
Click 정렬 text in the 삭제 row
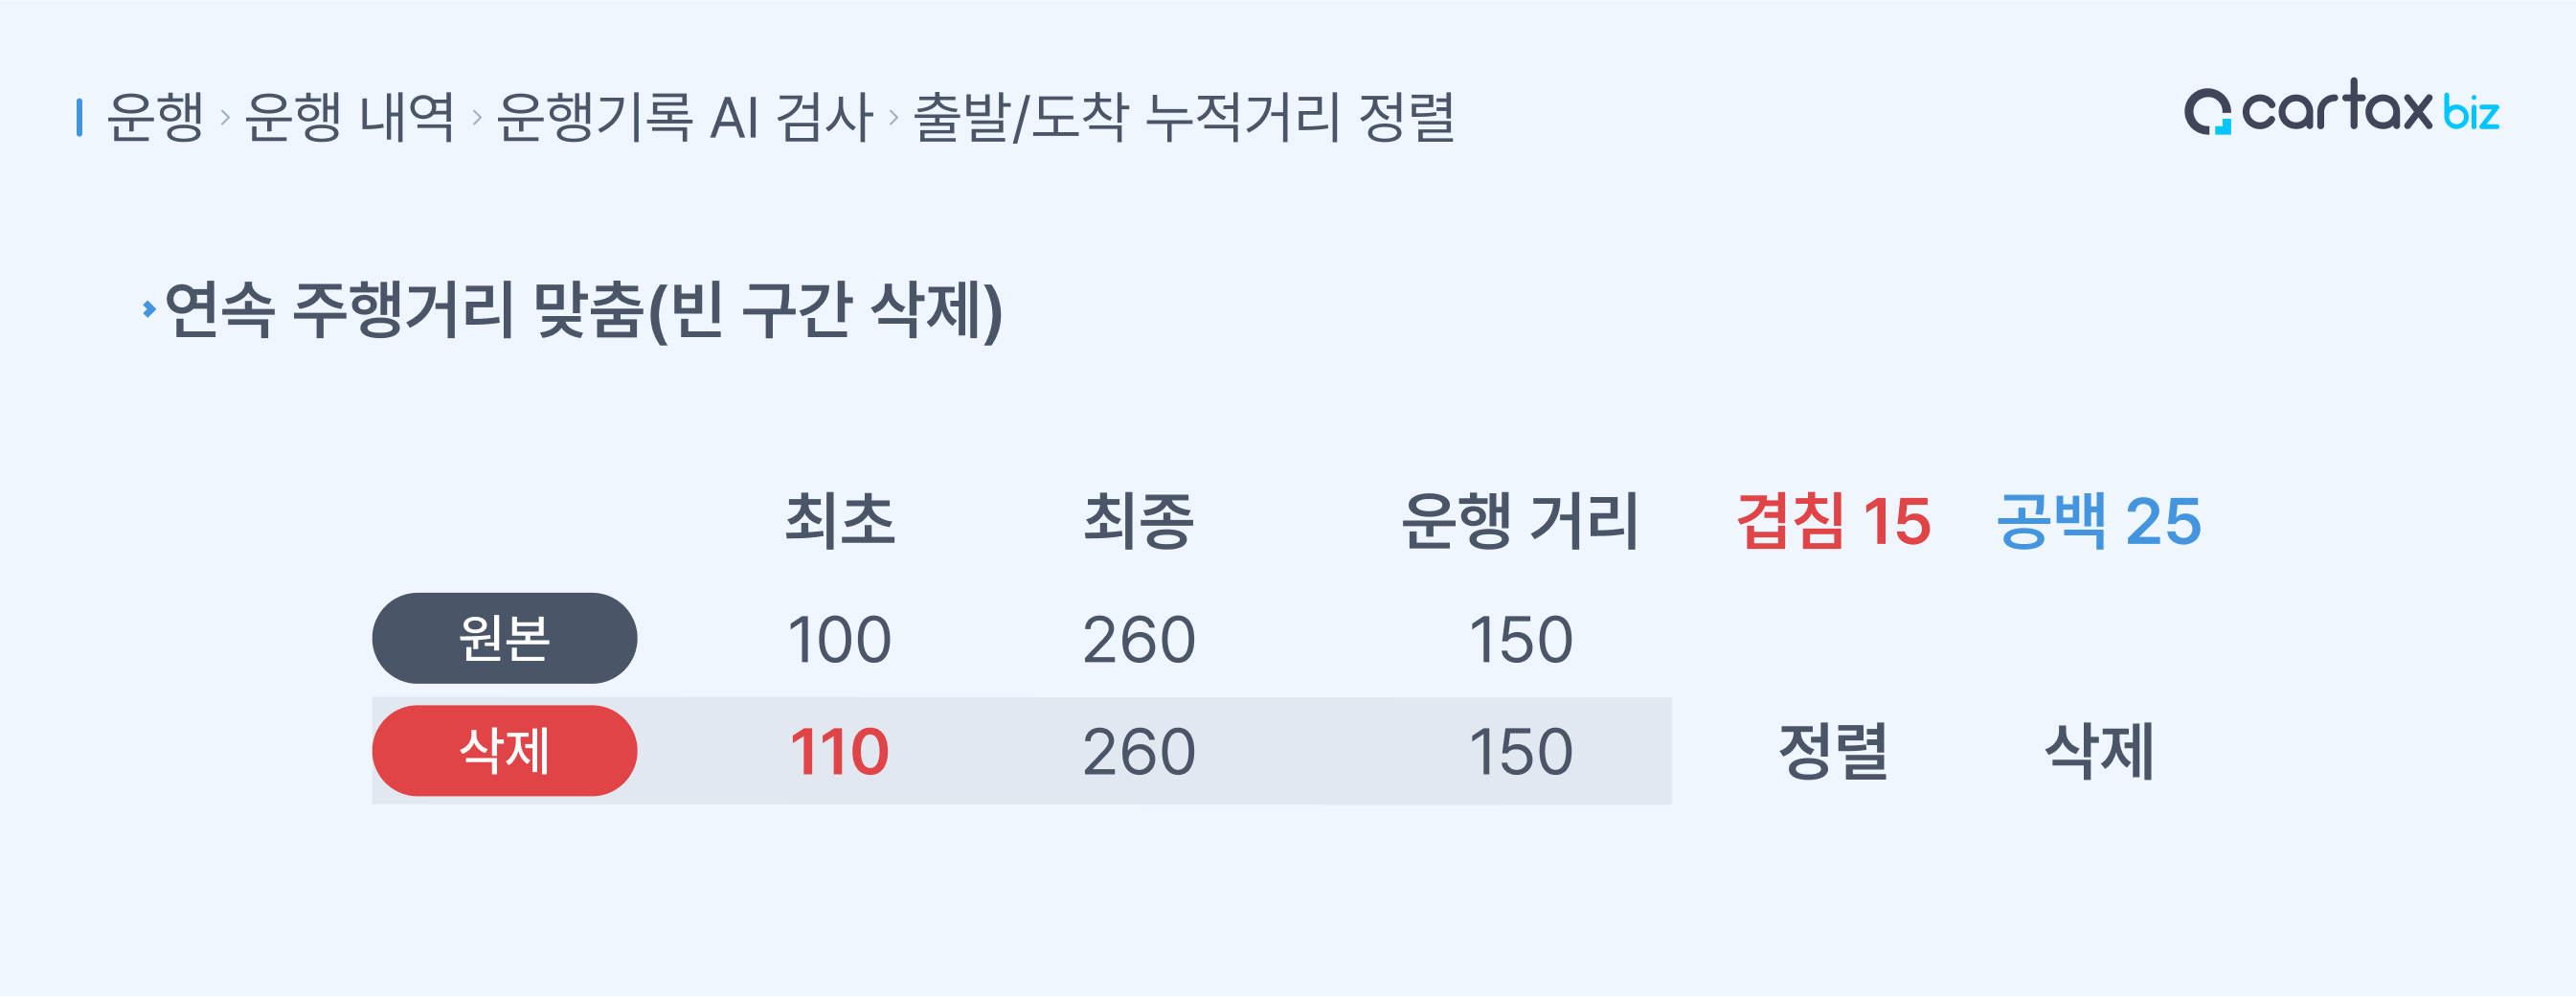1833,751
